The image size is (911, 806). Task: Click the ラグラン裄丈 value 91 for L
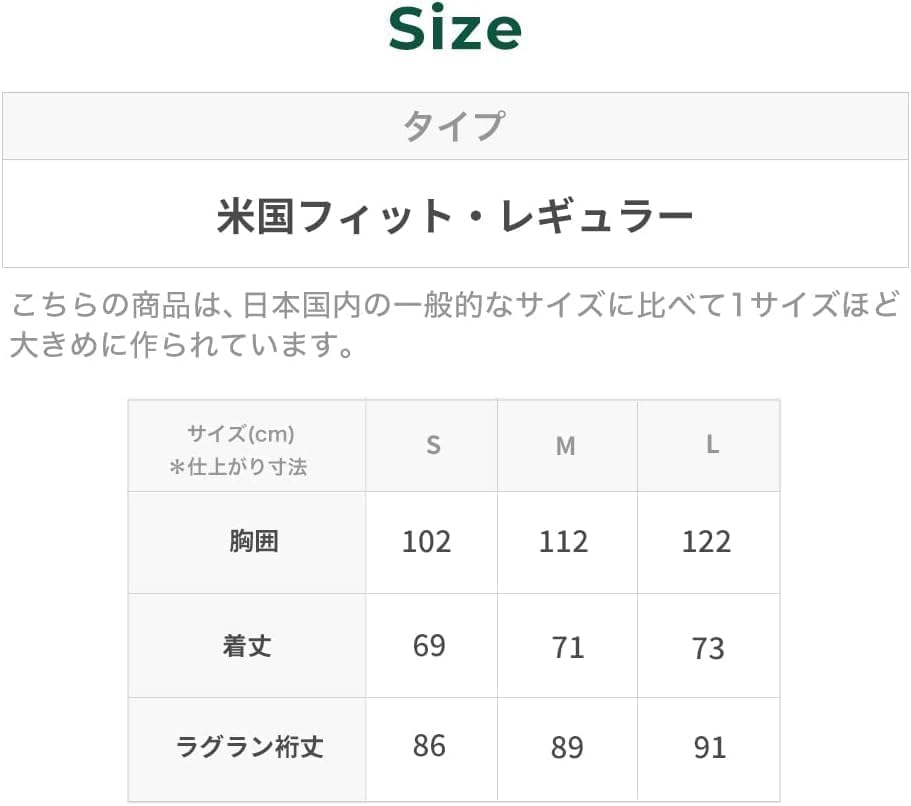point(709,748)
